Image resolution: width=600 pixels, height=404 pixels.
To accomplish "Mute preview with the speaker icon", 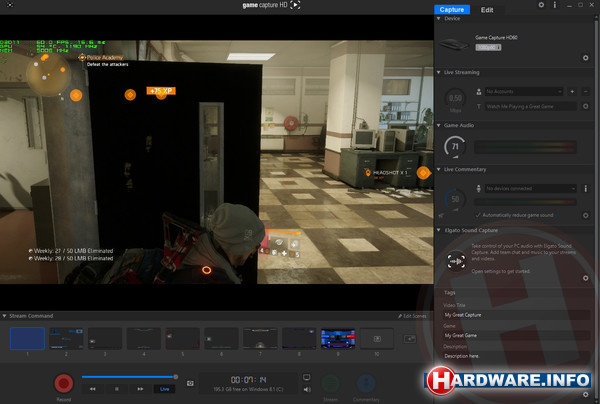I will click(307, 389).
